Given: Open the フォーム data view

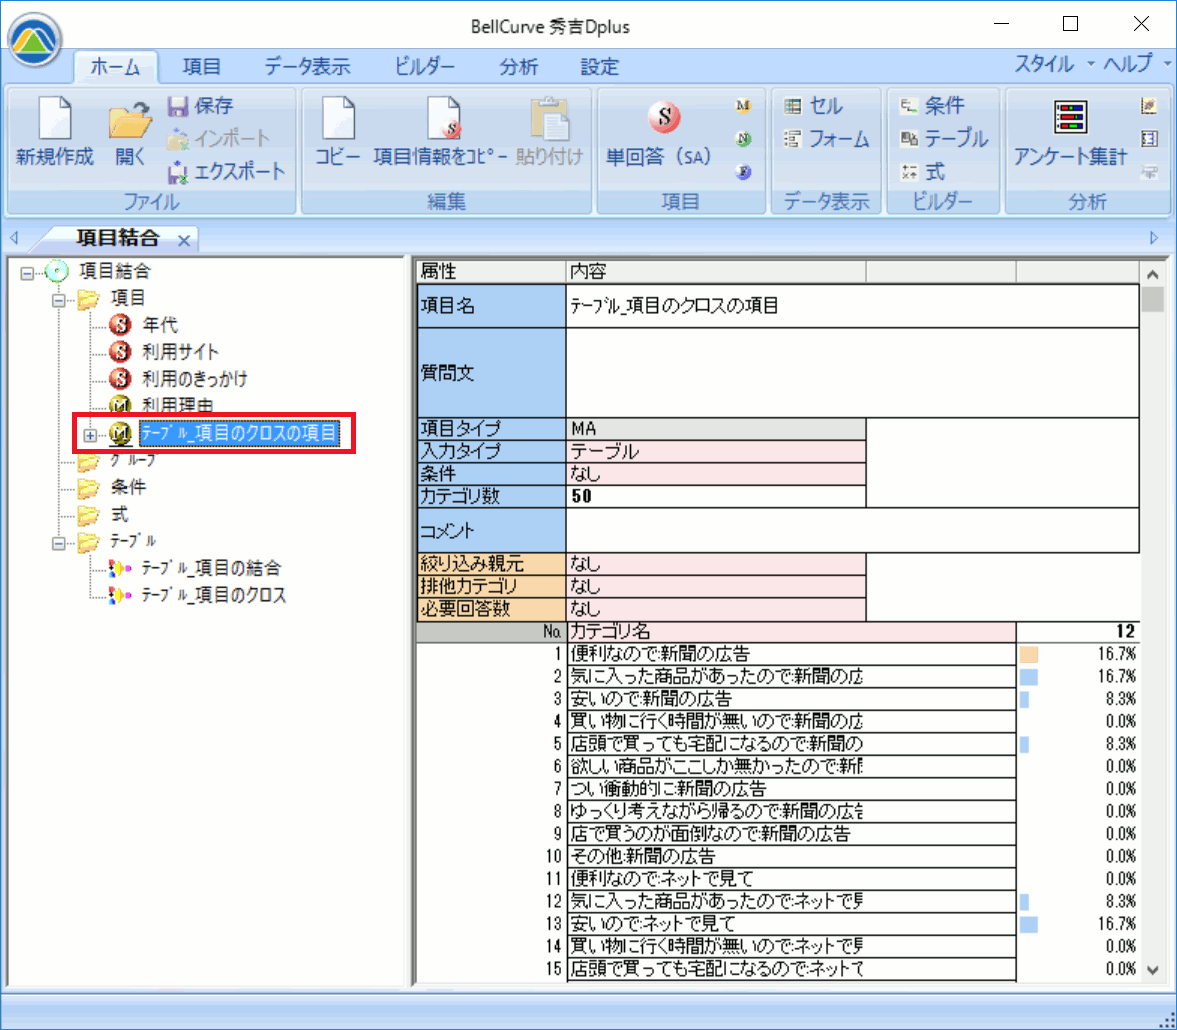Looking at the screenshot, I should pos(826,139).
